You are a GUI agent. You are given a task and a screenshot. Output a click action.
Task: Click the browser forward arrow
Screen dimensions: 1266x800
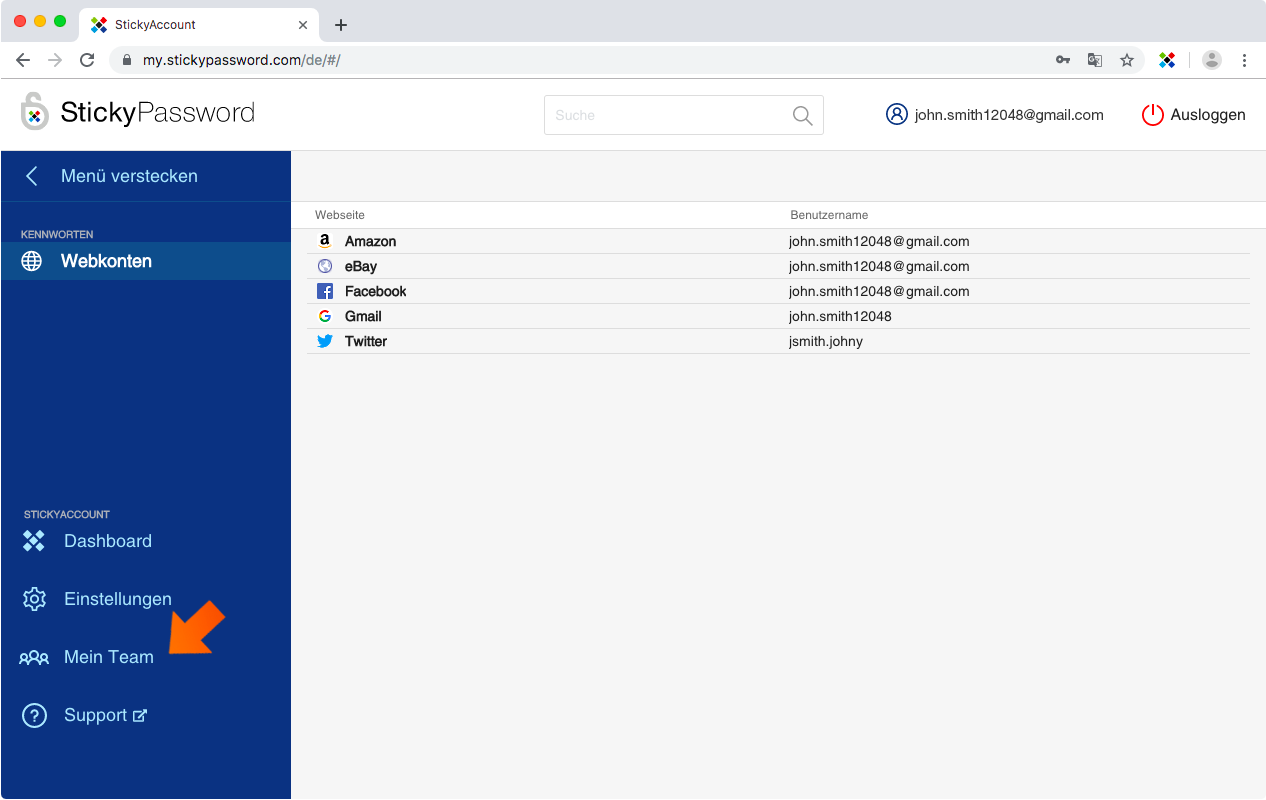click(x=55, y=60)
